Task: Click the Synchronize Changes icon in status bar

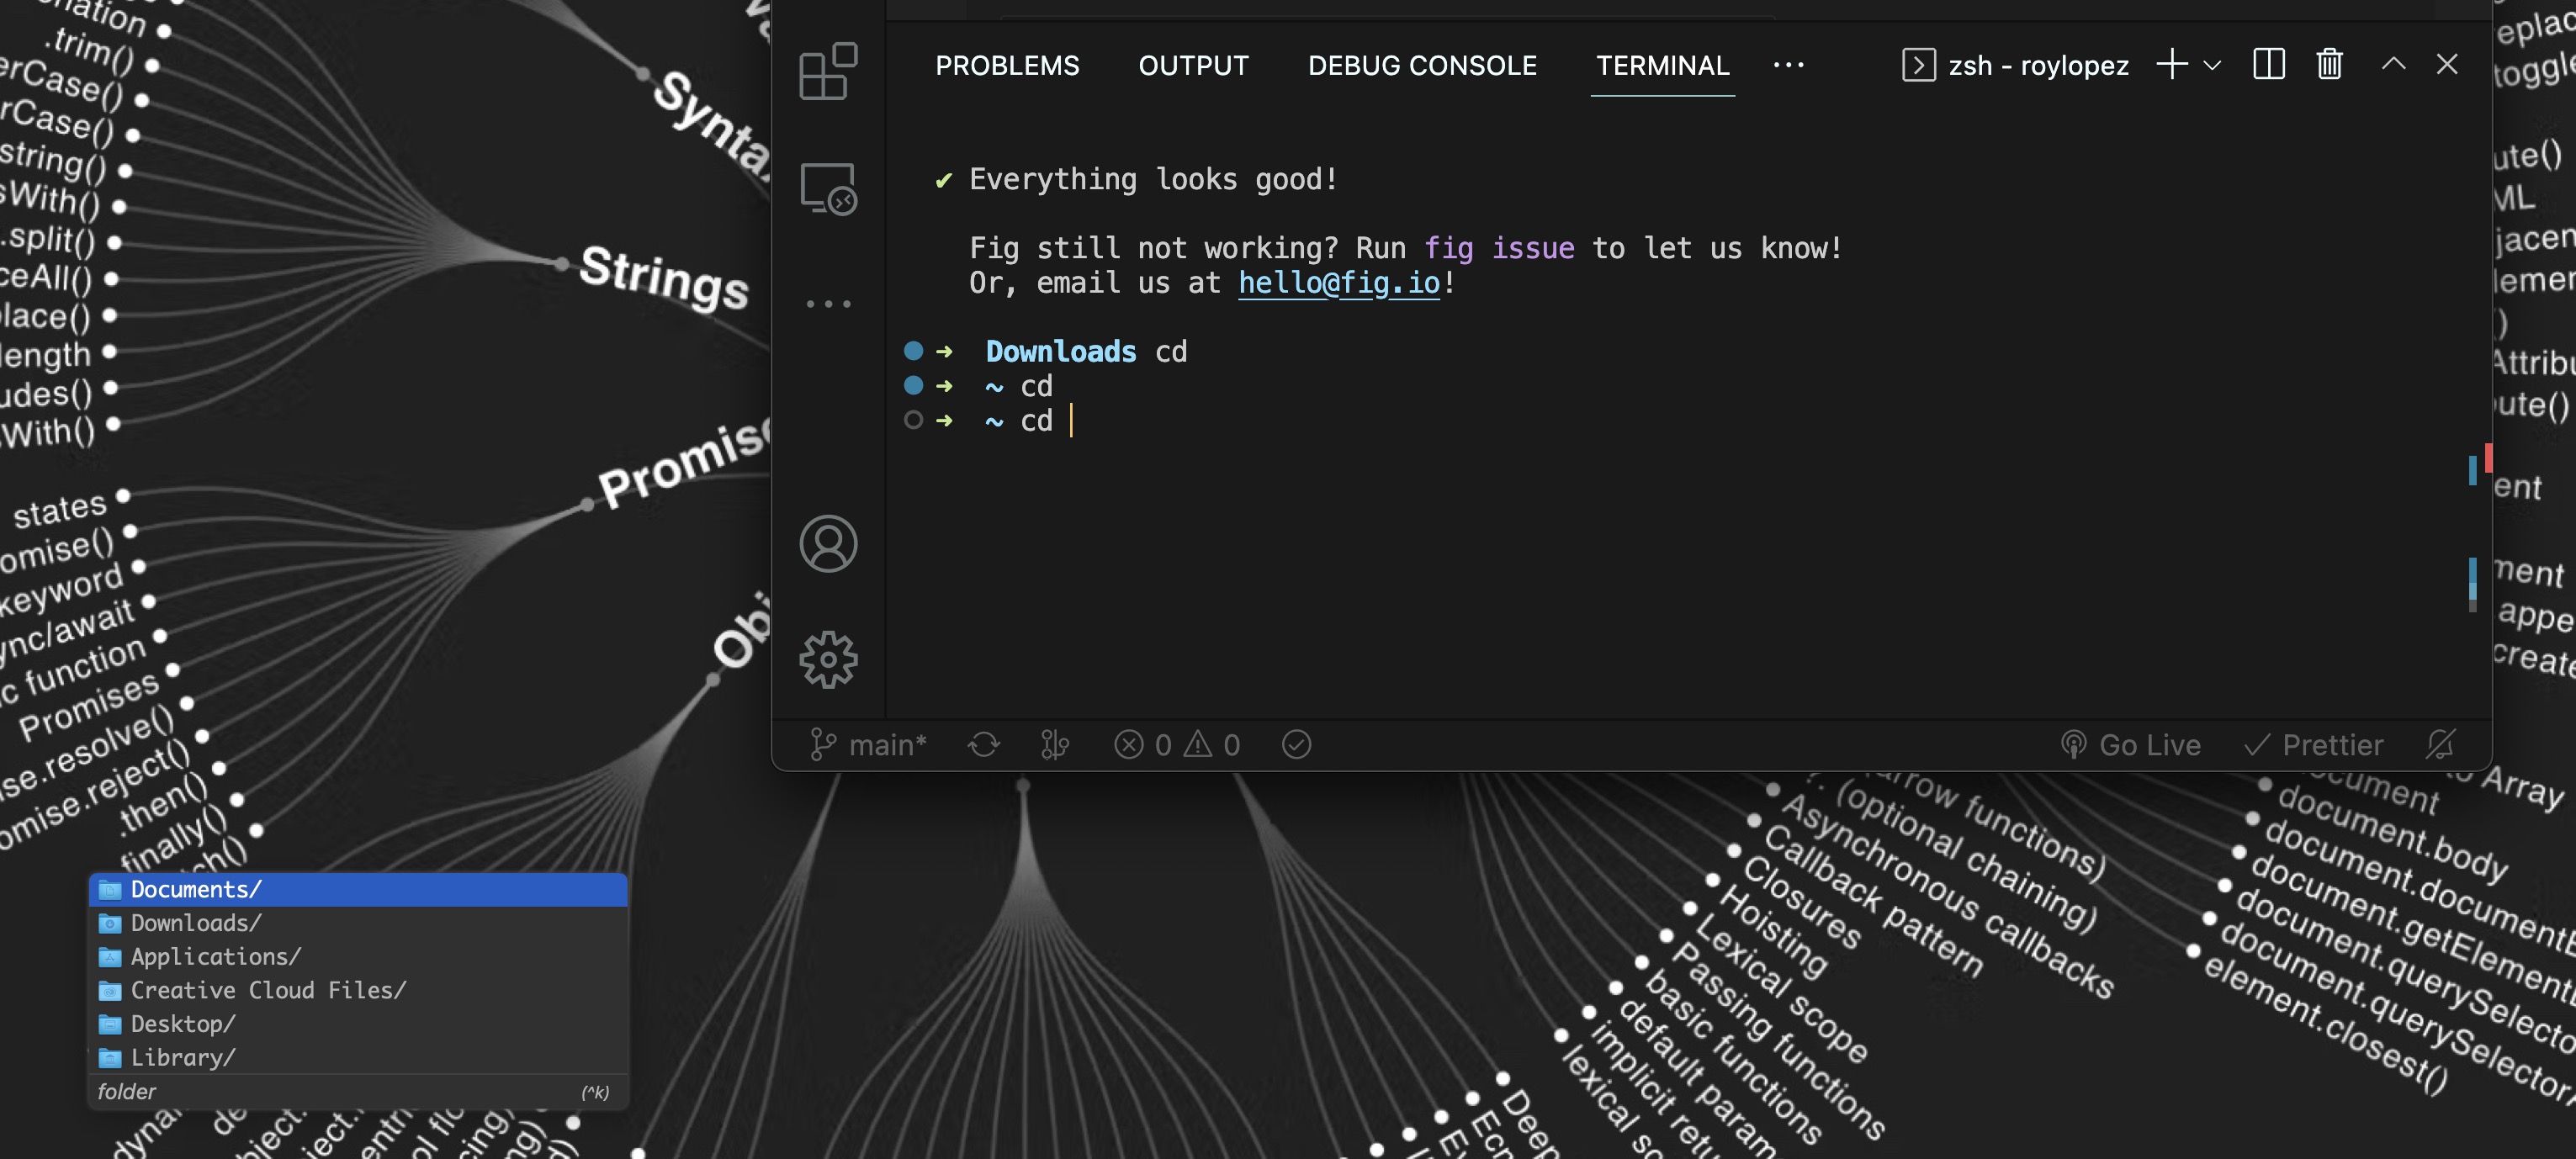Action: pyautogui.click(x=983, y=745)
